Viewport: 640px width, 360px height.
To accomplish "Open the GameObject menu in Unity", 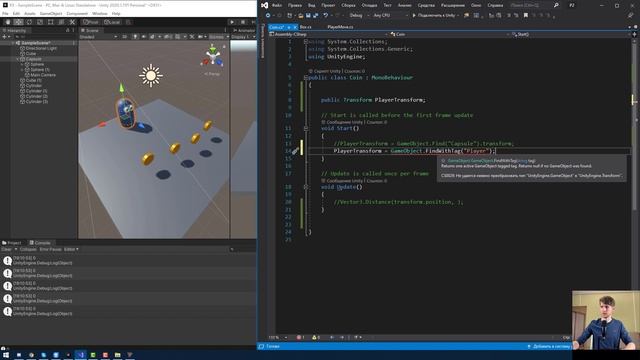I will [x=51, y=13].
